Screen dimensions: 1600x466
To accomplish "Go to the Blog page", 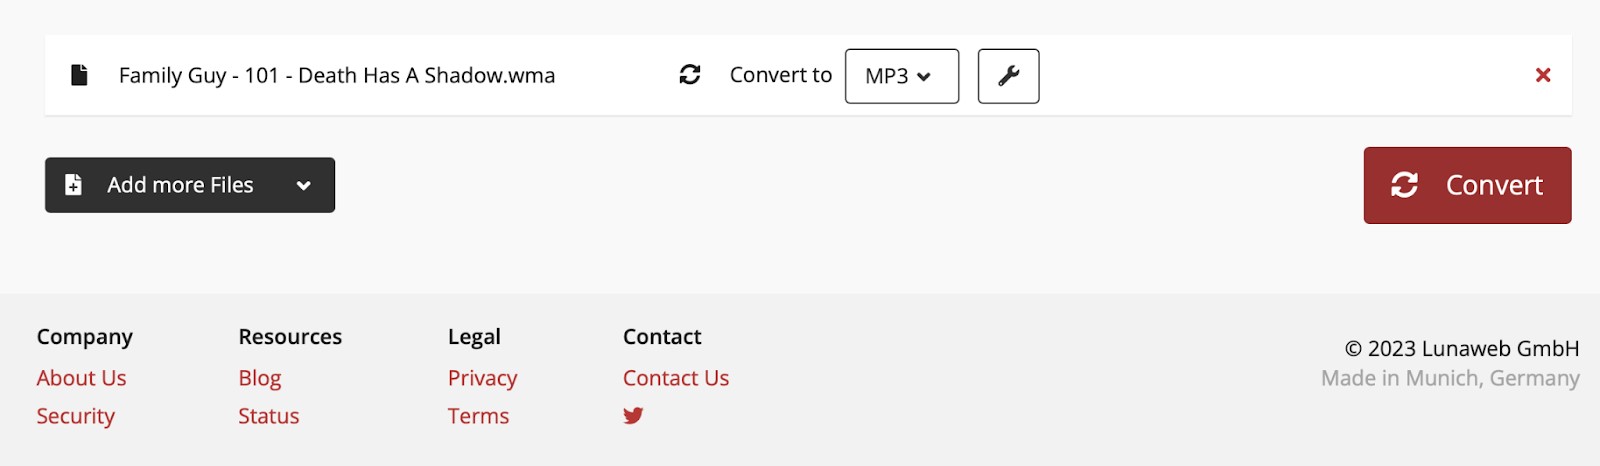I will click(x=260, y=378).
